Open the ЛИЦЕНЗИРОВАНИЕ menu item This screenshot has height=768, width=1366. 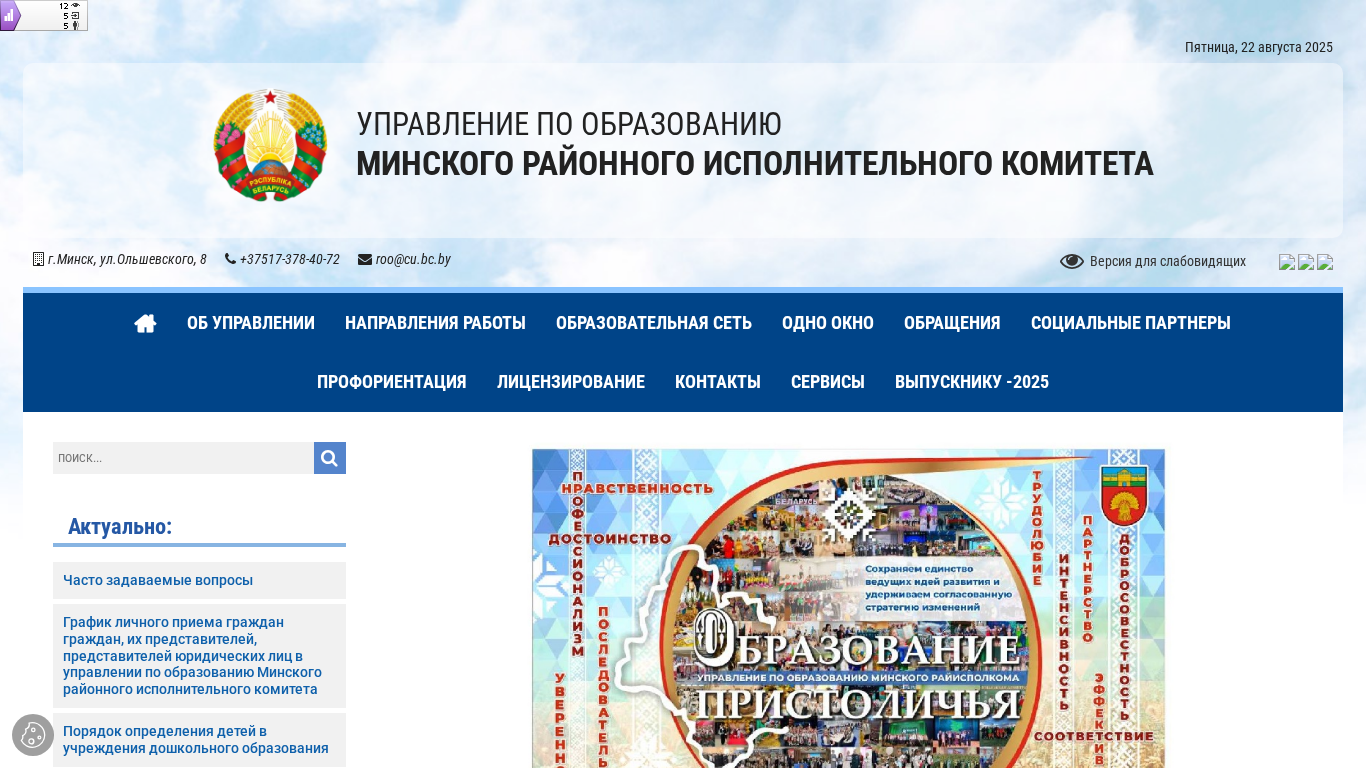click(x=571, y=382)
